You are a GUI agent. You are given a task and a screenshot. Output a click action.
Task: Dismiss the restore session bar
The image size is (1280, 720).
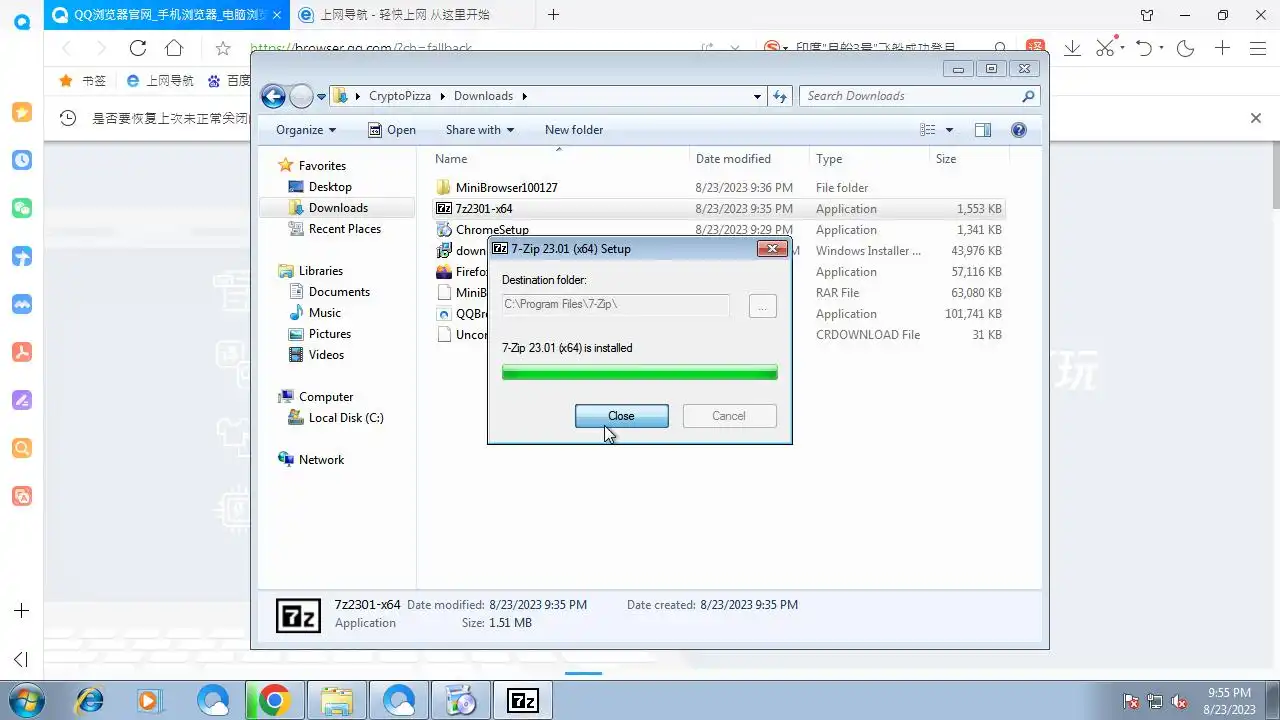[1256, 118]
